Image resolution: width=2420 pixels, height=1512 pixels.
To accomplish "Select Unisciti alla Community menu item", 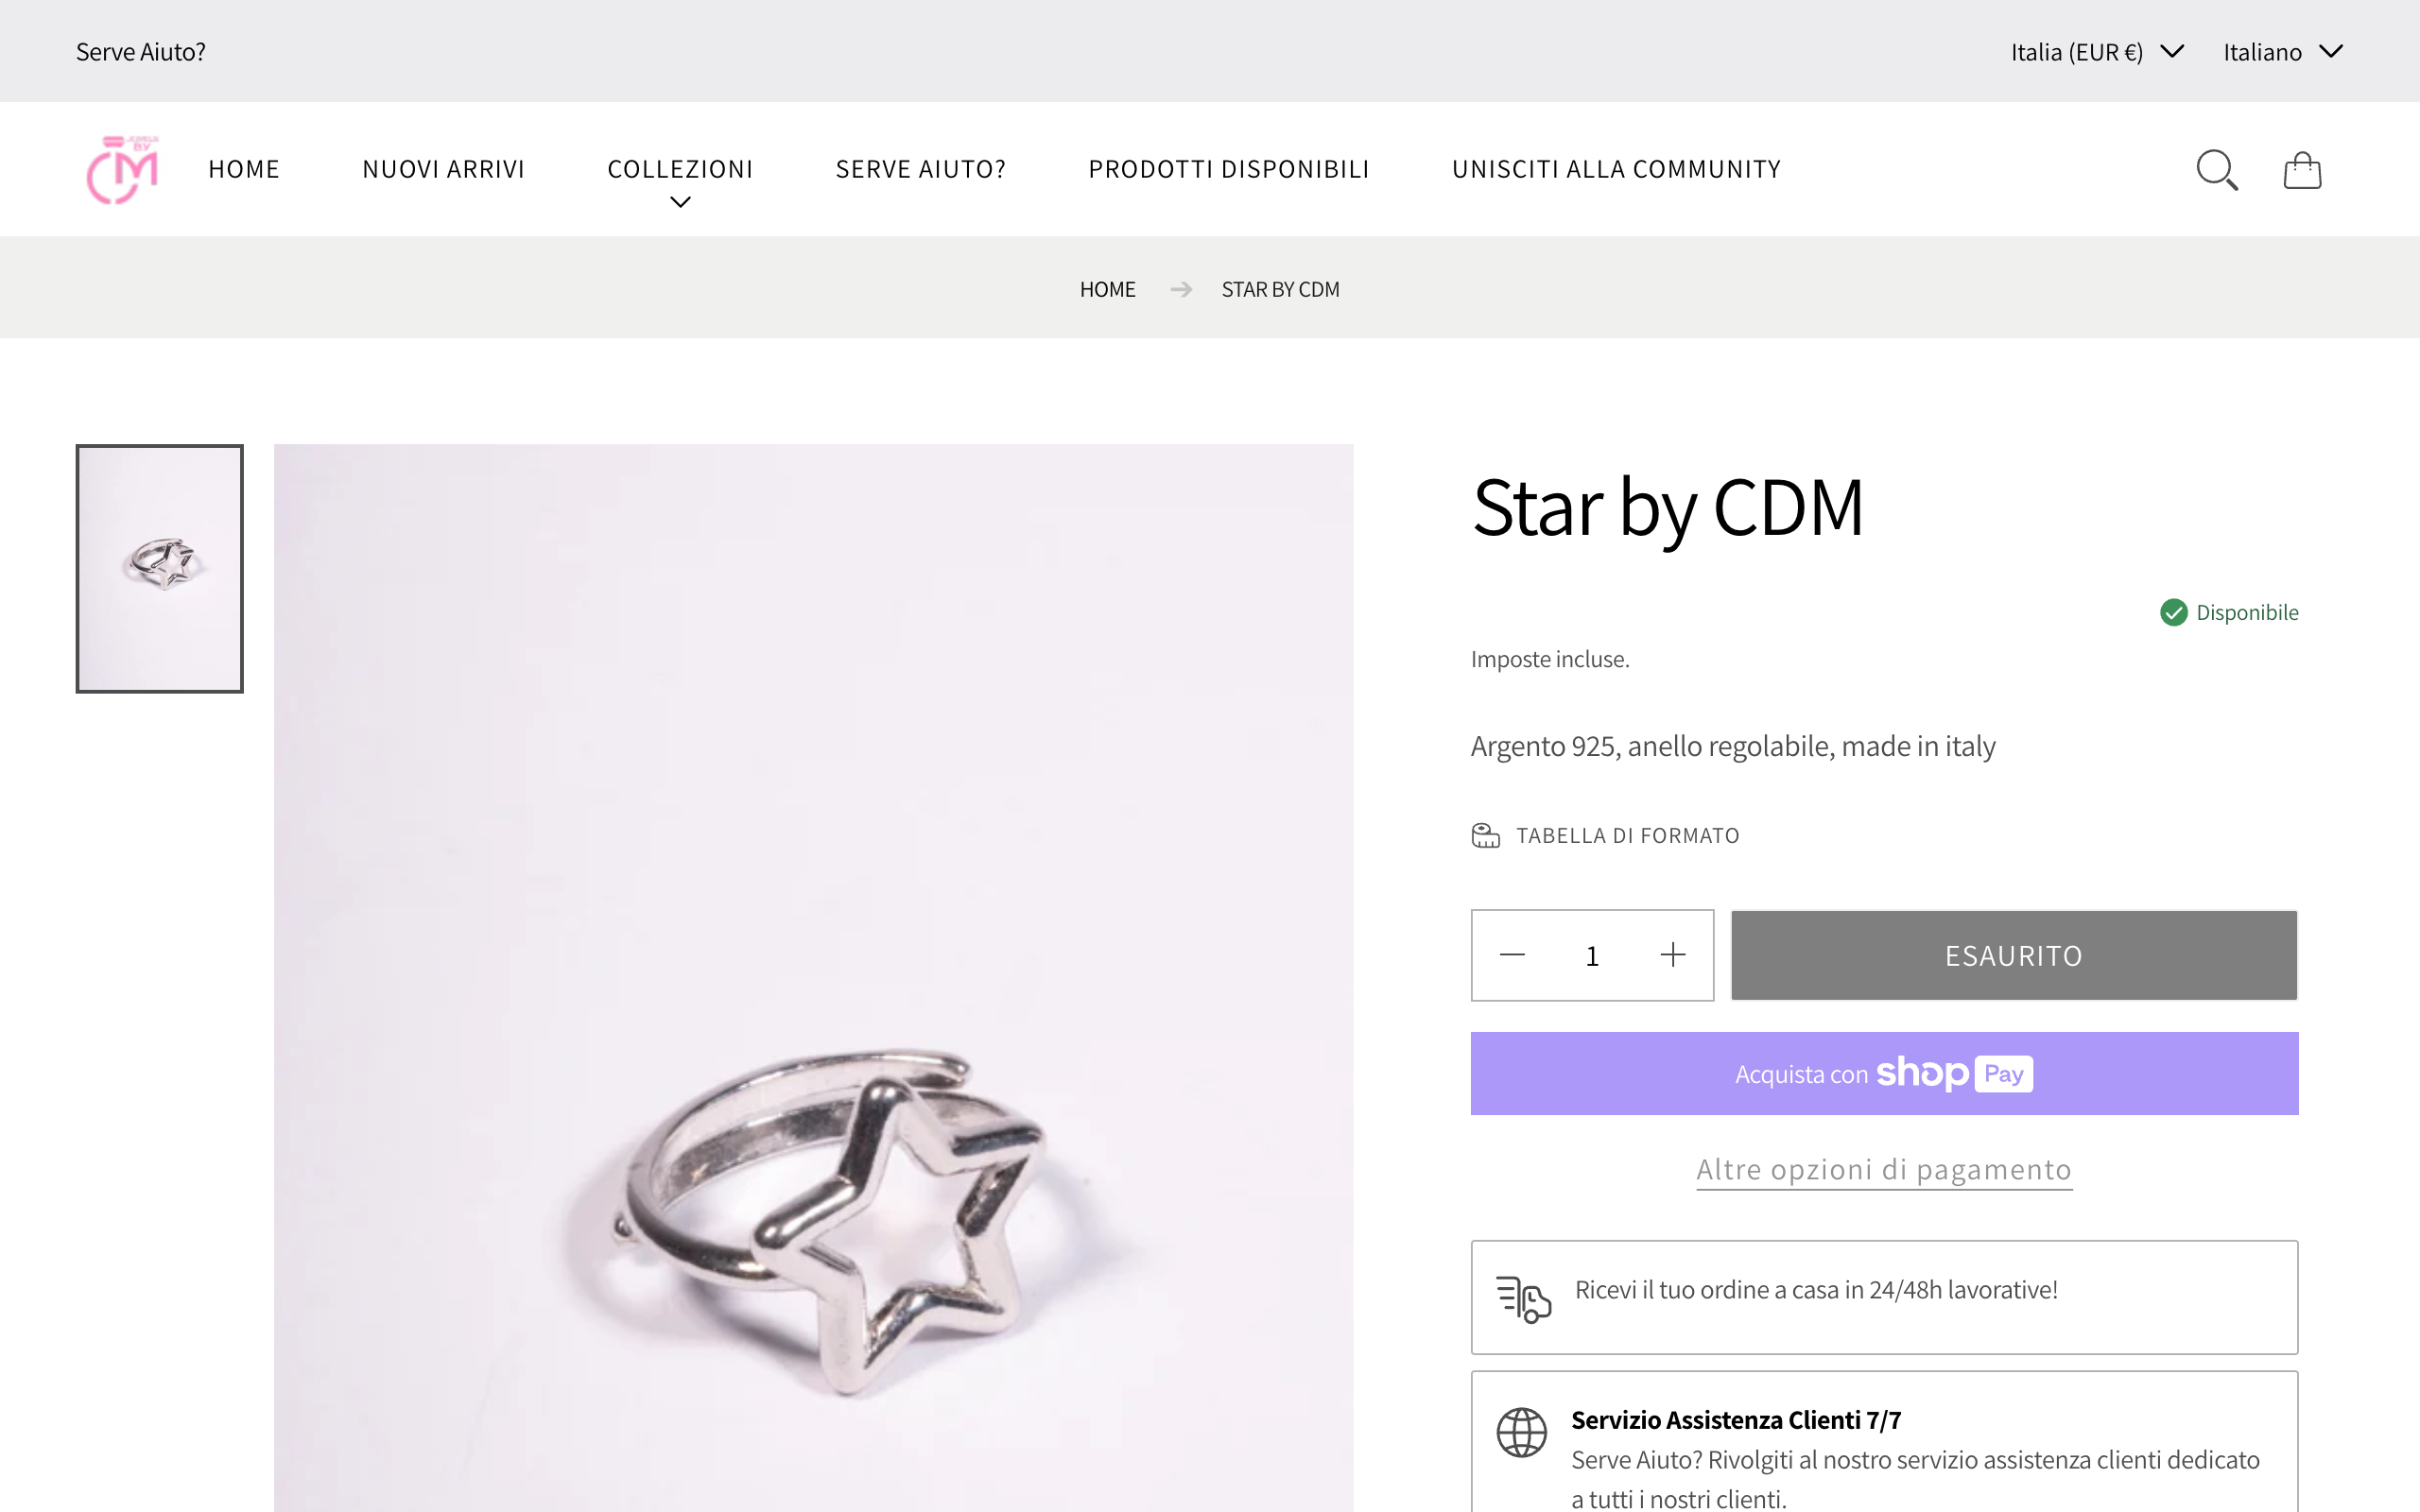I will pos(1616,169).
